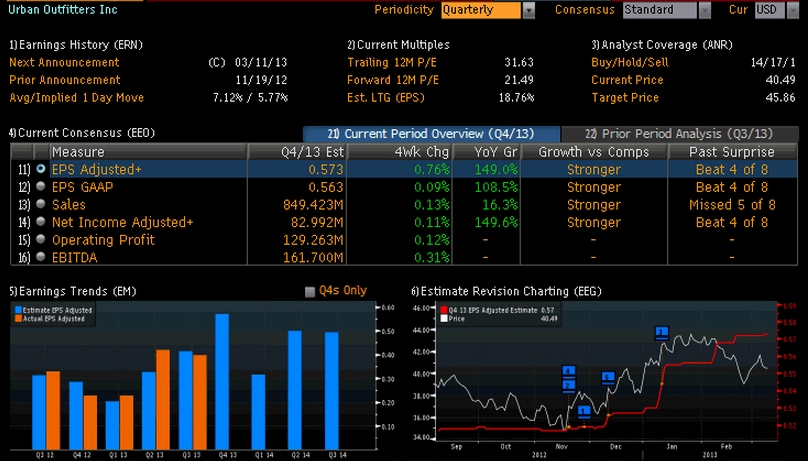Screen dimensions: 808x461
Task: Open Current Consensus (EEO) link
Action: pos(82,133)
